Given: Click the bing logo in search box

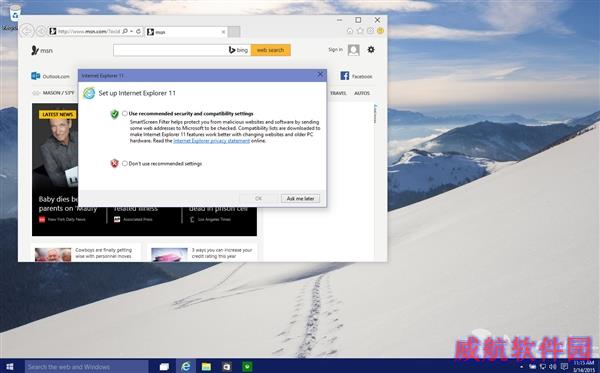Looking at the screenshot, I should (x=238, y=50).
